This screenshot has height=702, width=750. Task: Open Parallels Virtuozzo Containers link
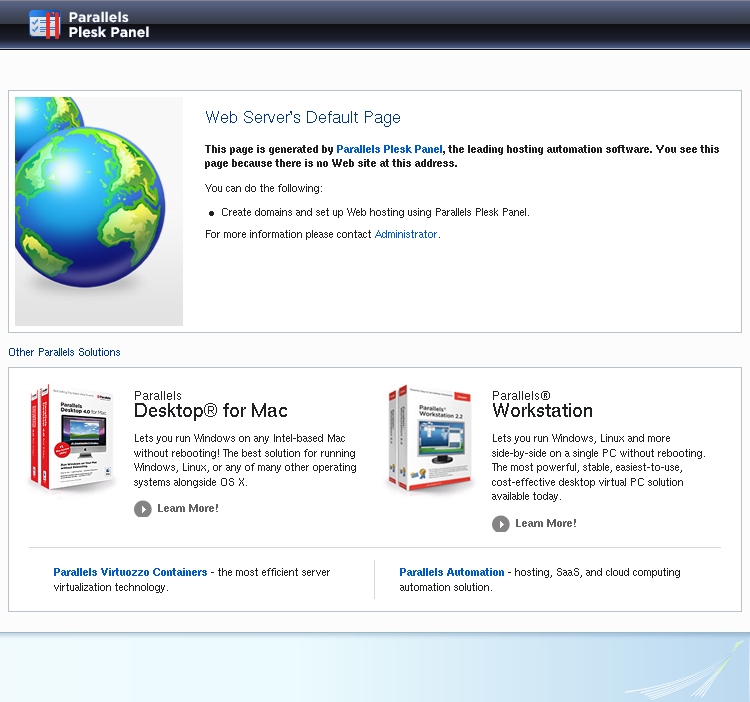click(x=130, y=572)
